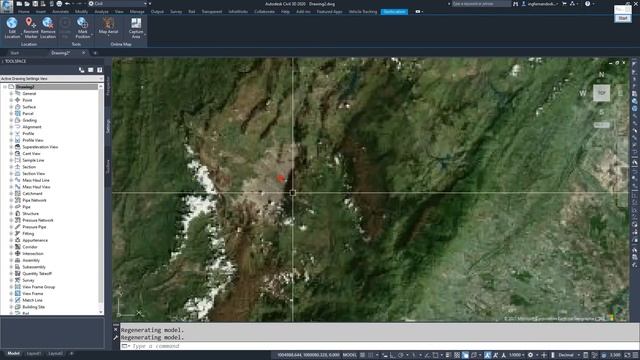Click the command line input field
The height and width of the screenshot is (360, 640).
tap(380, 346)
